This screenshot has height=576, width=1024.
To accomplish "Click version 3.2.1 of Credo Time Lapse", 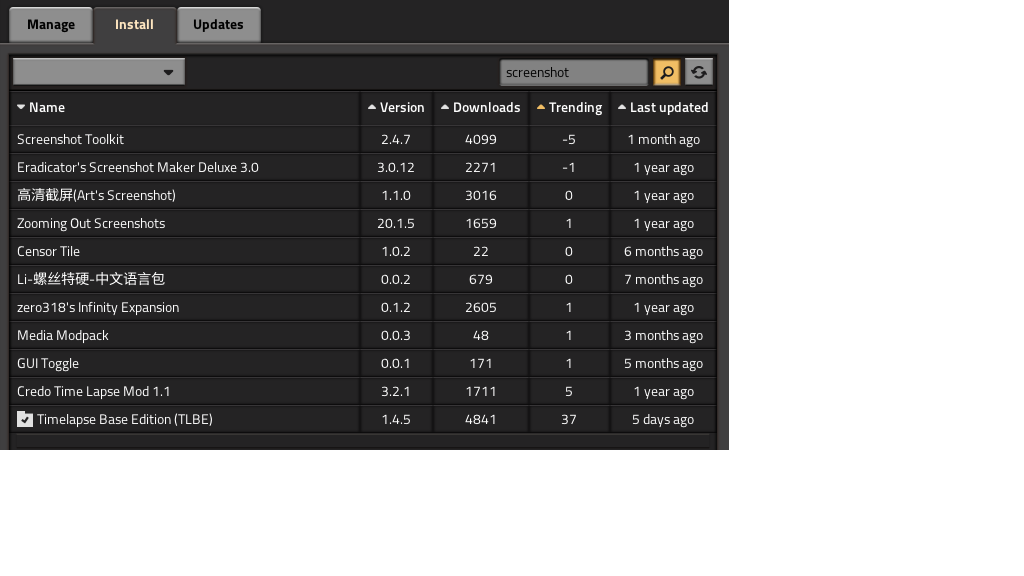I will [396, 391].
